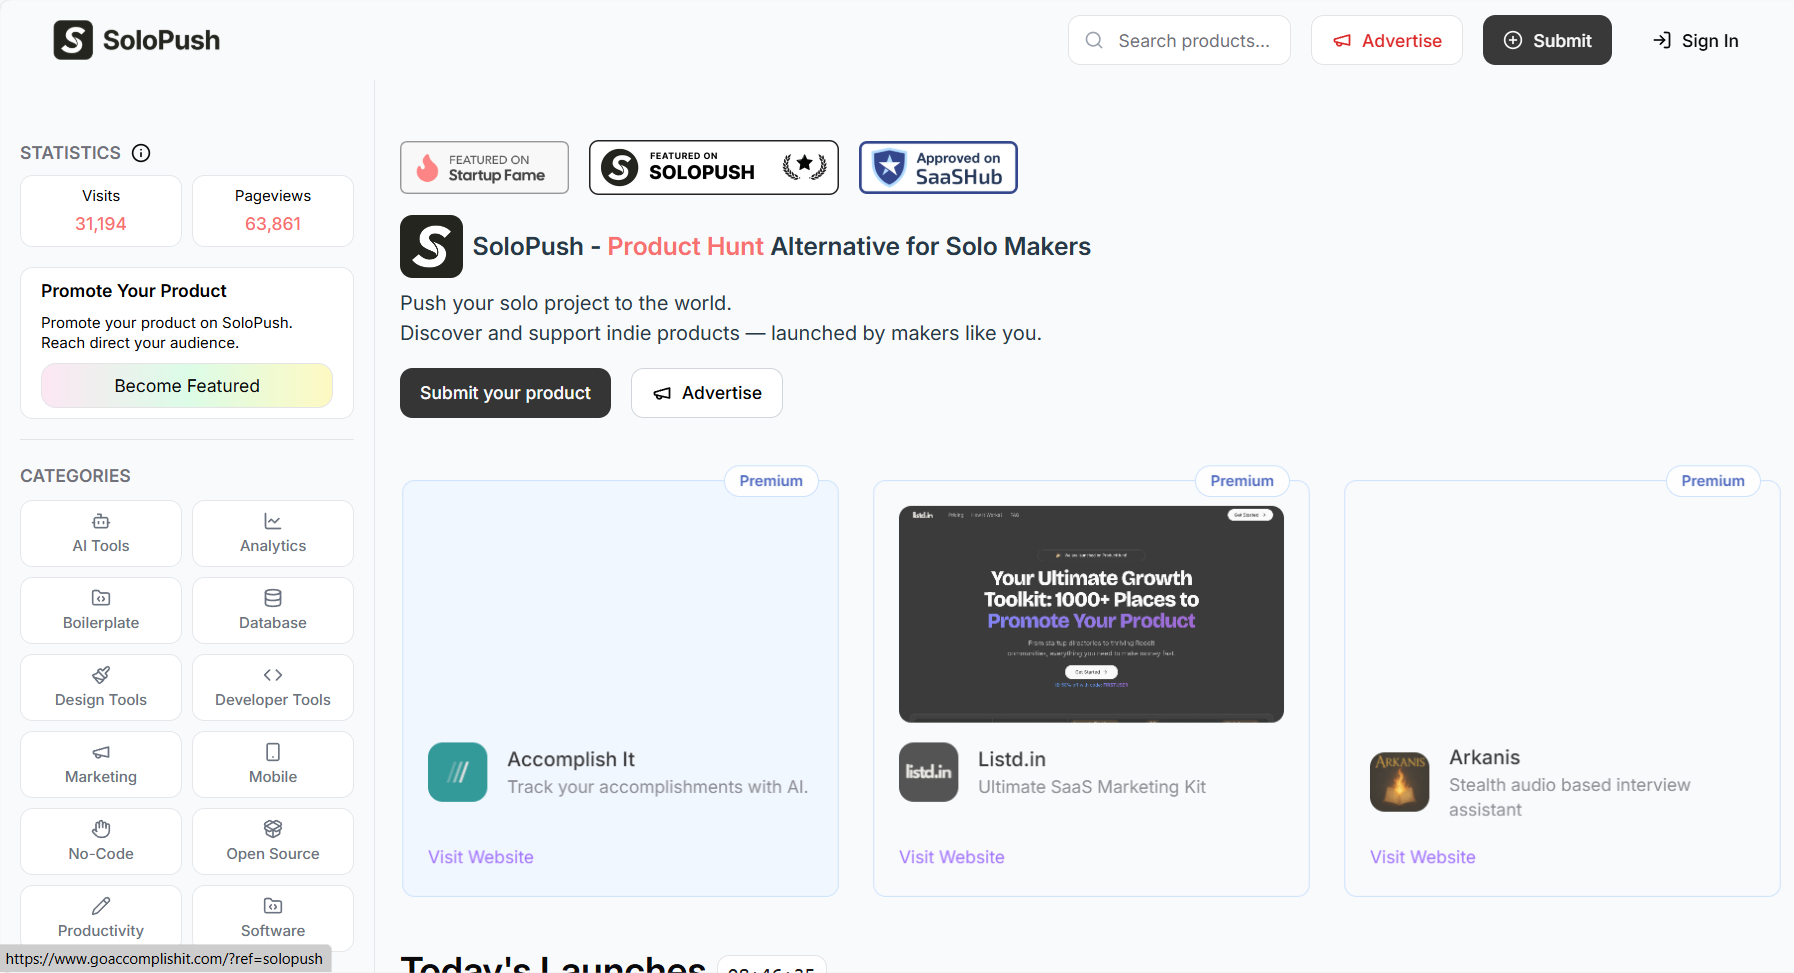
Task: Click the Advertise button below the tagline
Action: pyautogui.click(x=707, y=393)
